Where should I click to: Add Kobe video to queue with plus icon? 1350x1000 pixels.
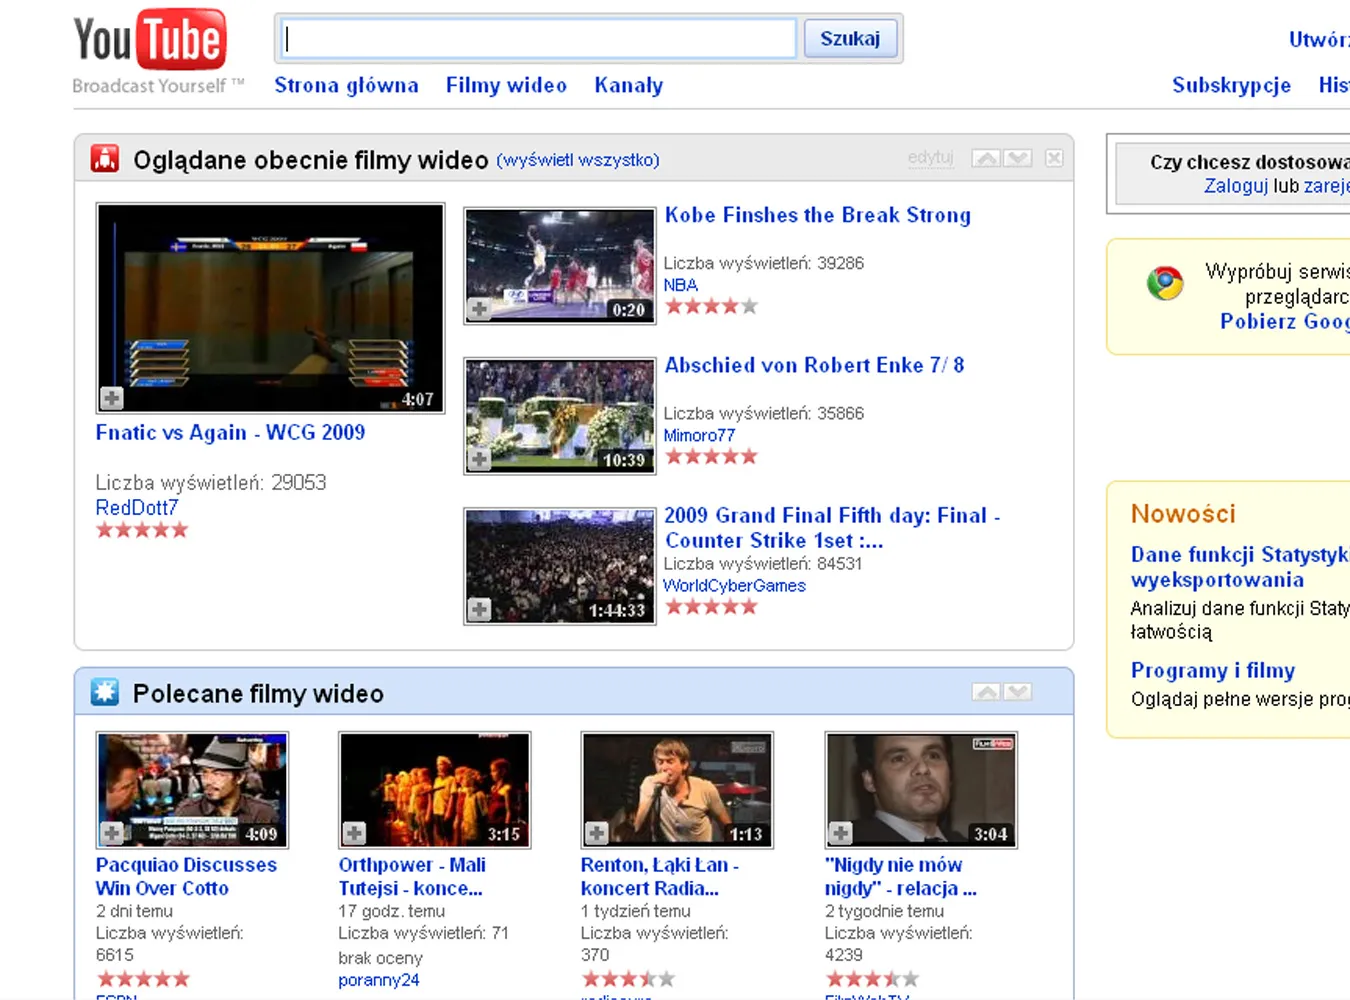point(480,309)
